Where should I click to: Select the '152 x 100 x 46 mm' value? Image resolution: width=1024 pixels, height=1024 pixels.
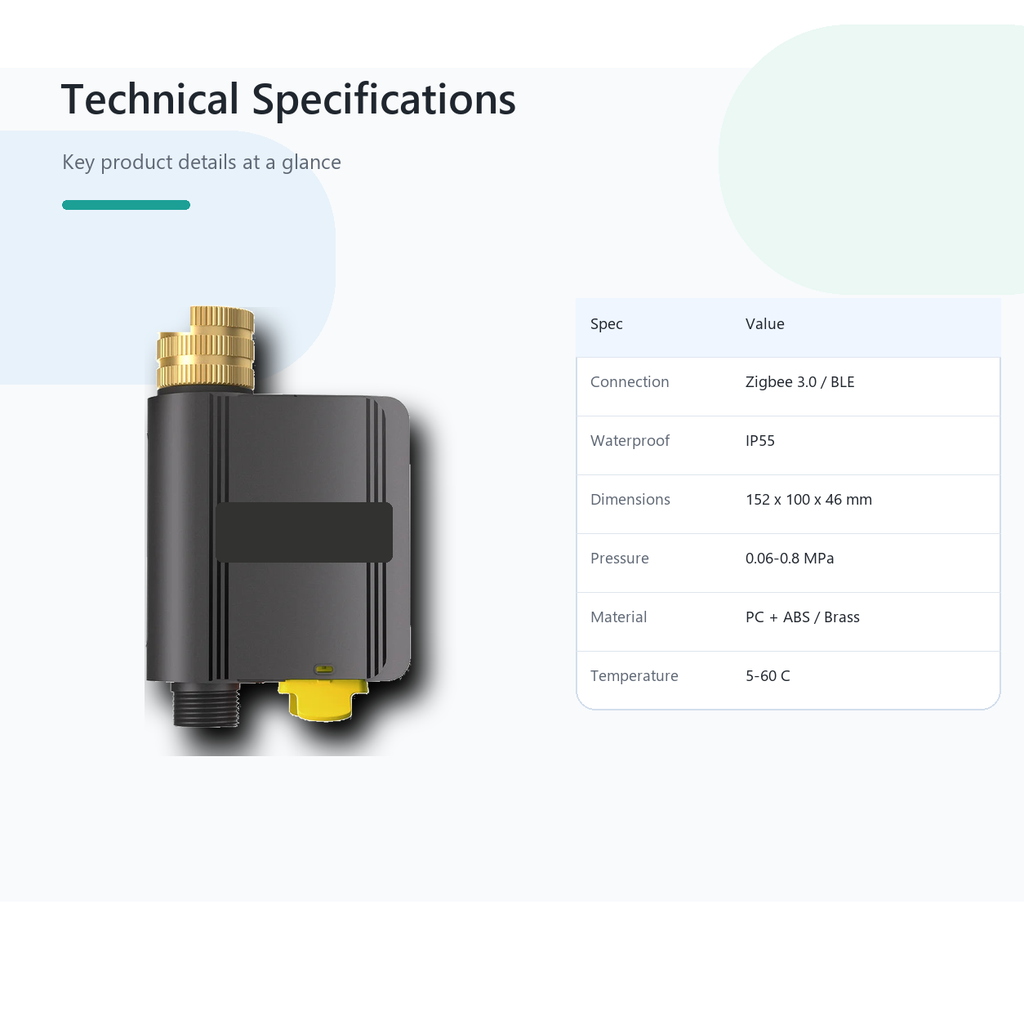[x=808, y=500]
